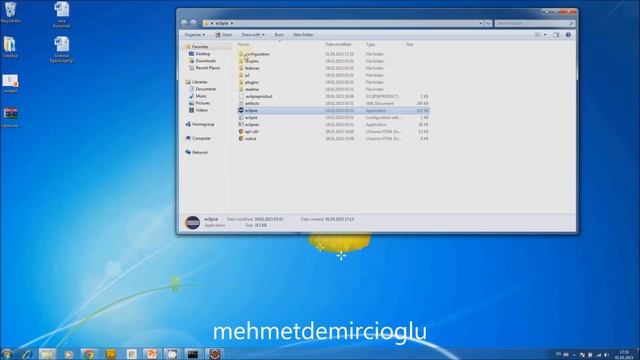Select the Java document desktop icon

[62, 14]
